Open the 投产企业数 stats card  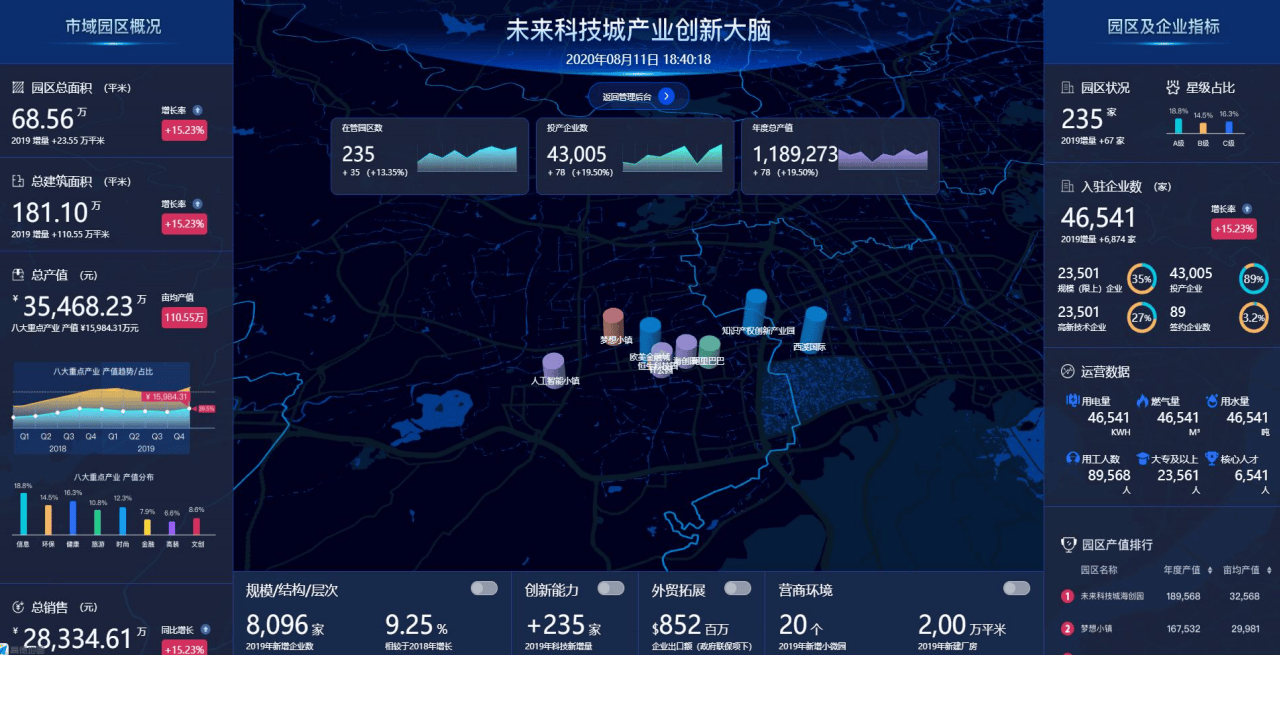(635, 156)
